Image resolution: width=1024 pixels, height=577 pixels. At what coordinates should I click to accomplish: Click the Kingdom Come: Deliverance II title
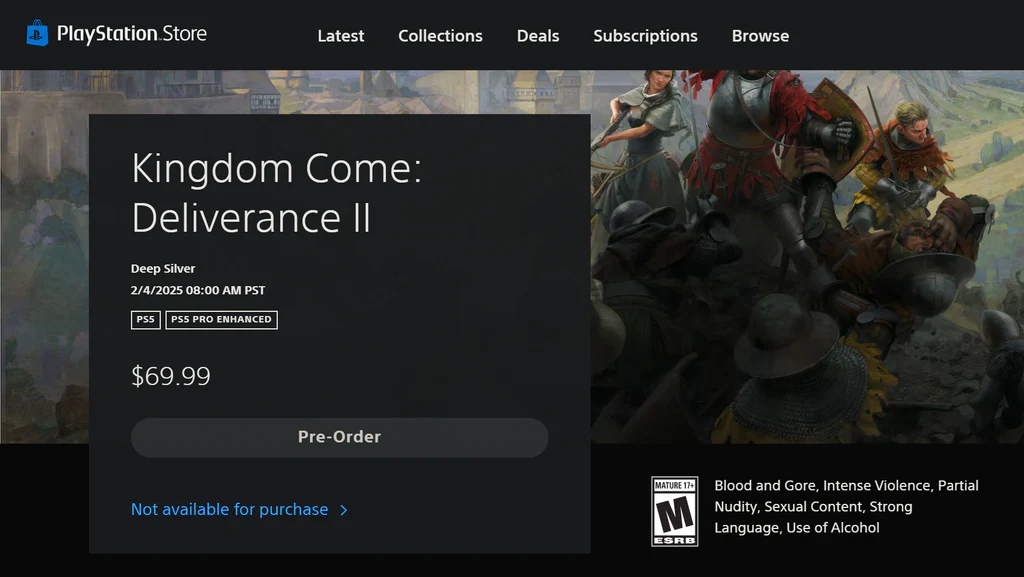point(276,193)
